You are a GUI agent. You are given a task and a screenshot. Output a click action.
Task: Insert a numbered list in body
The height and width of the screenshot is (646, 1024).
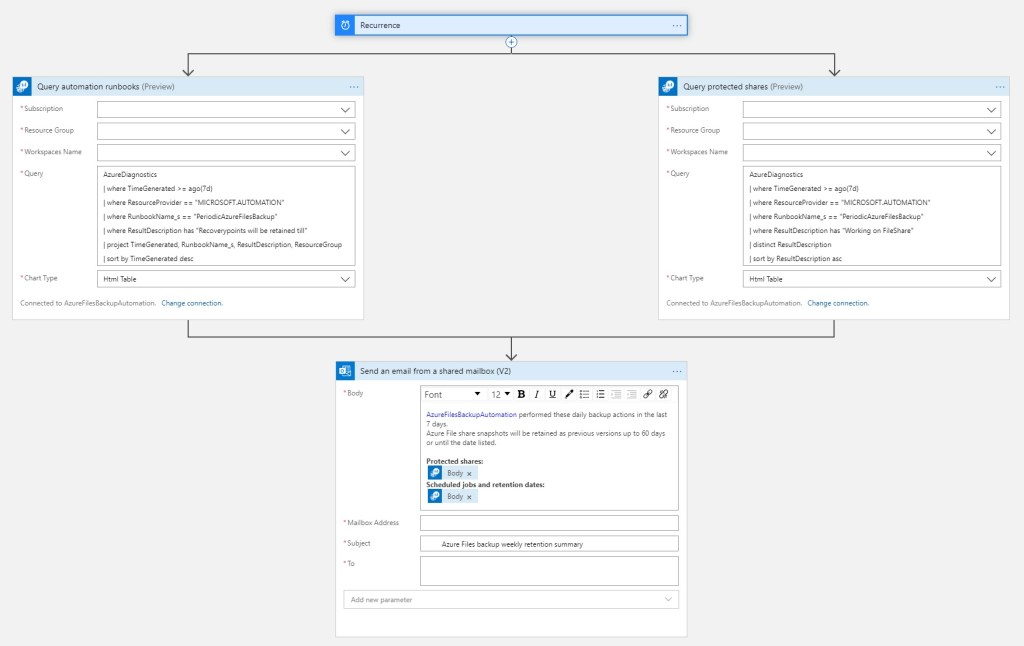point(600,394)
